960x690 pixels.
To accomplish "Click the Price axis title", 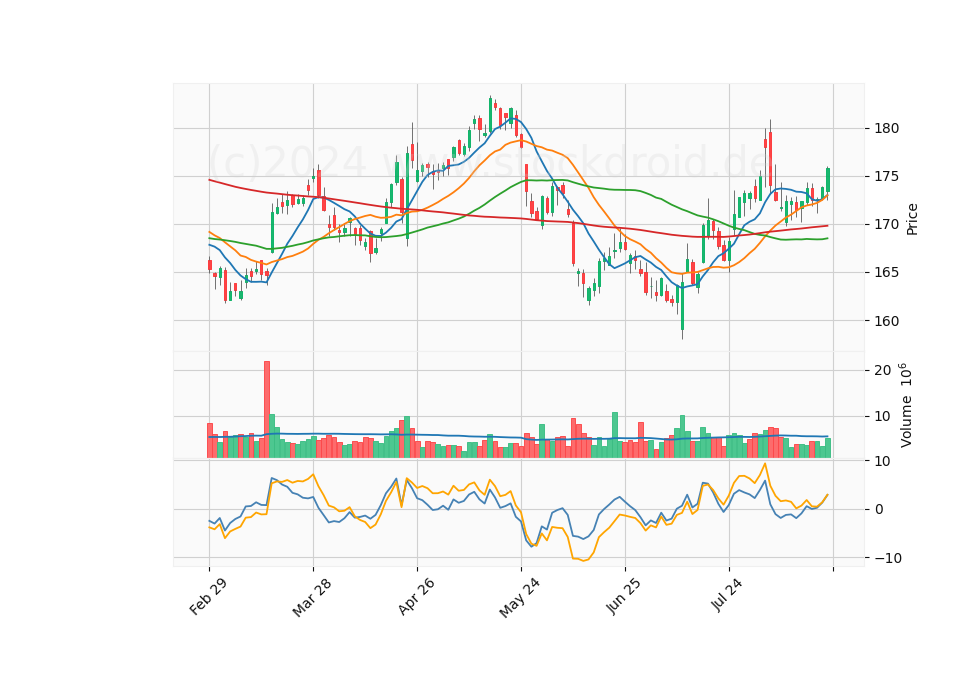I will tap(912, 219).
